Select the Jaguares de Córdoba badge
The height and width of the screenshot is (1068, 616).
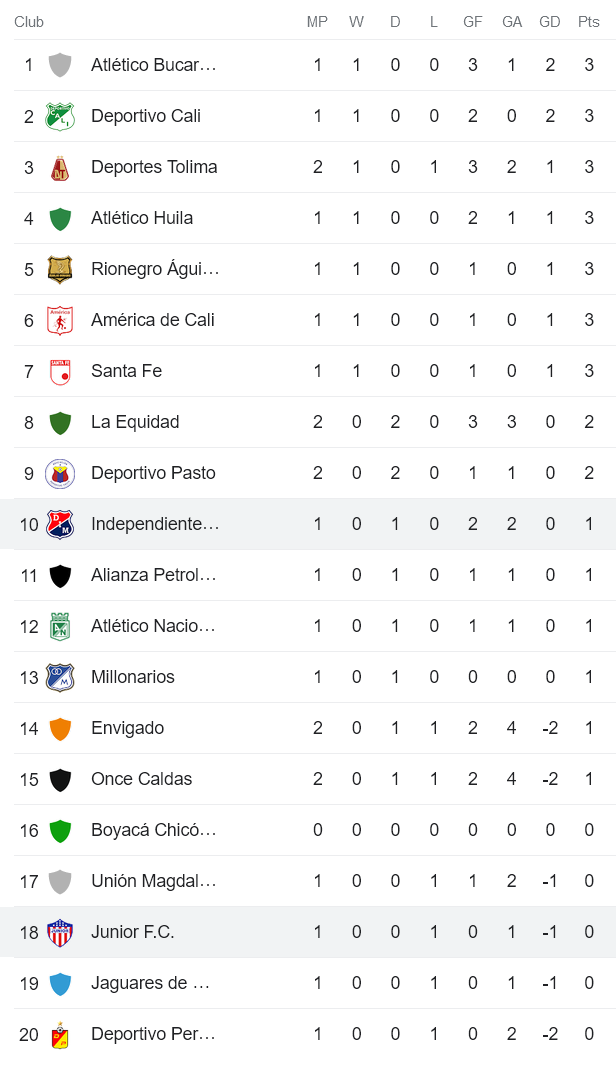point(60,983)
